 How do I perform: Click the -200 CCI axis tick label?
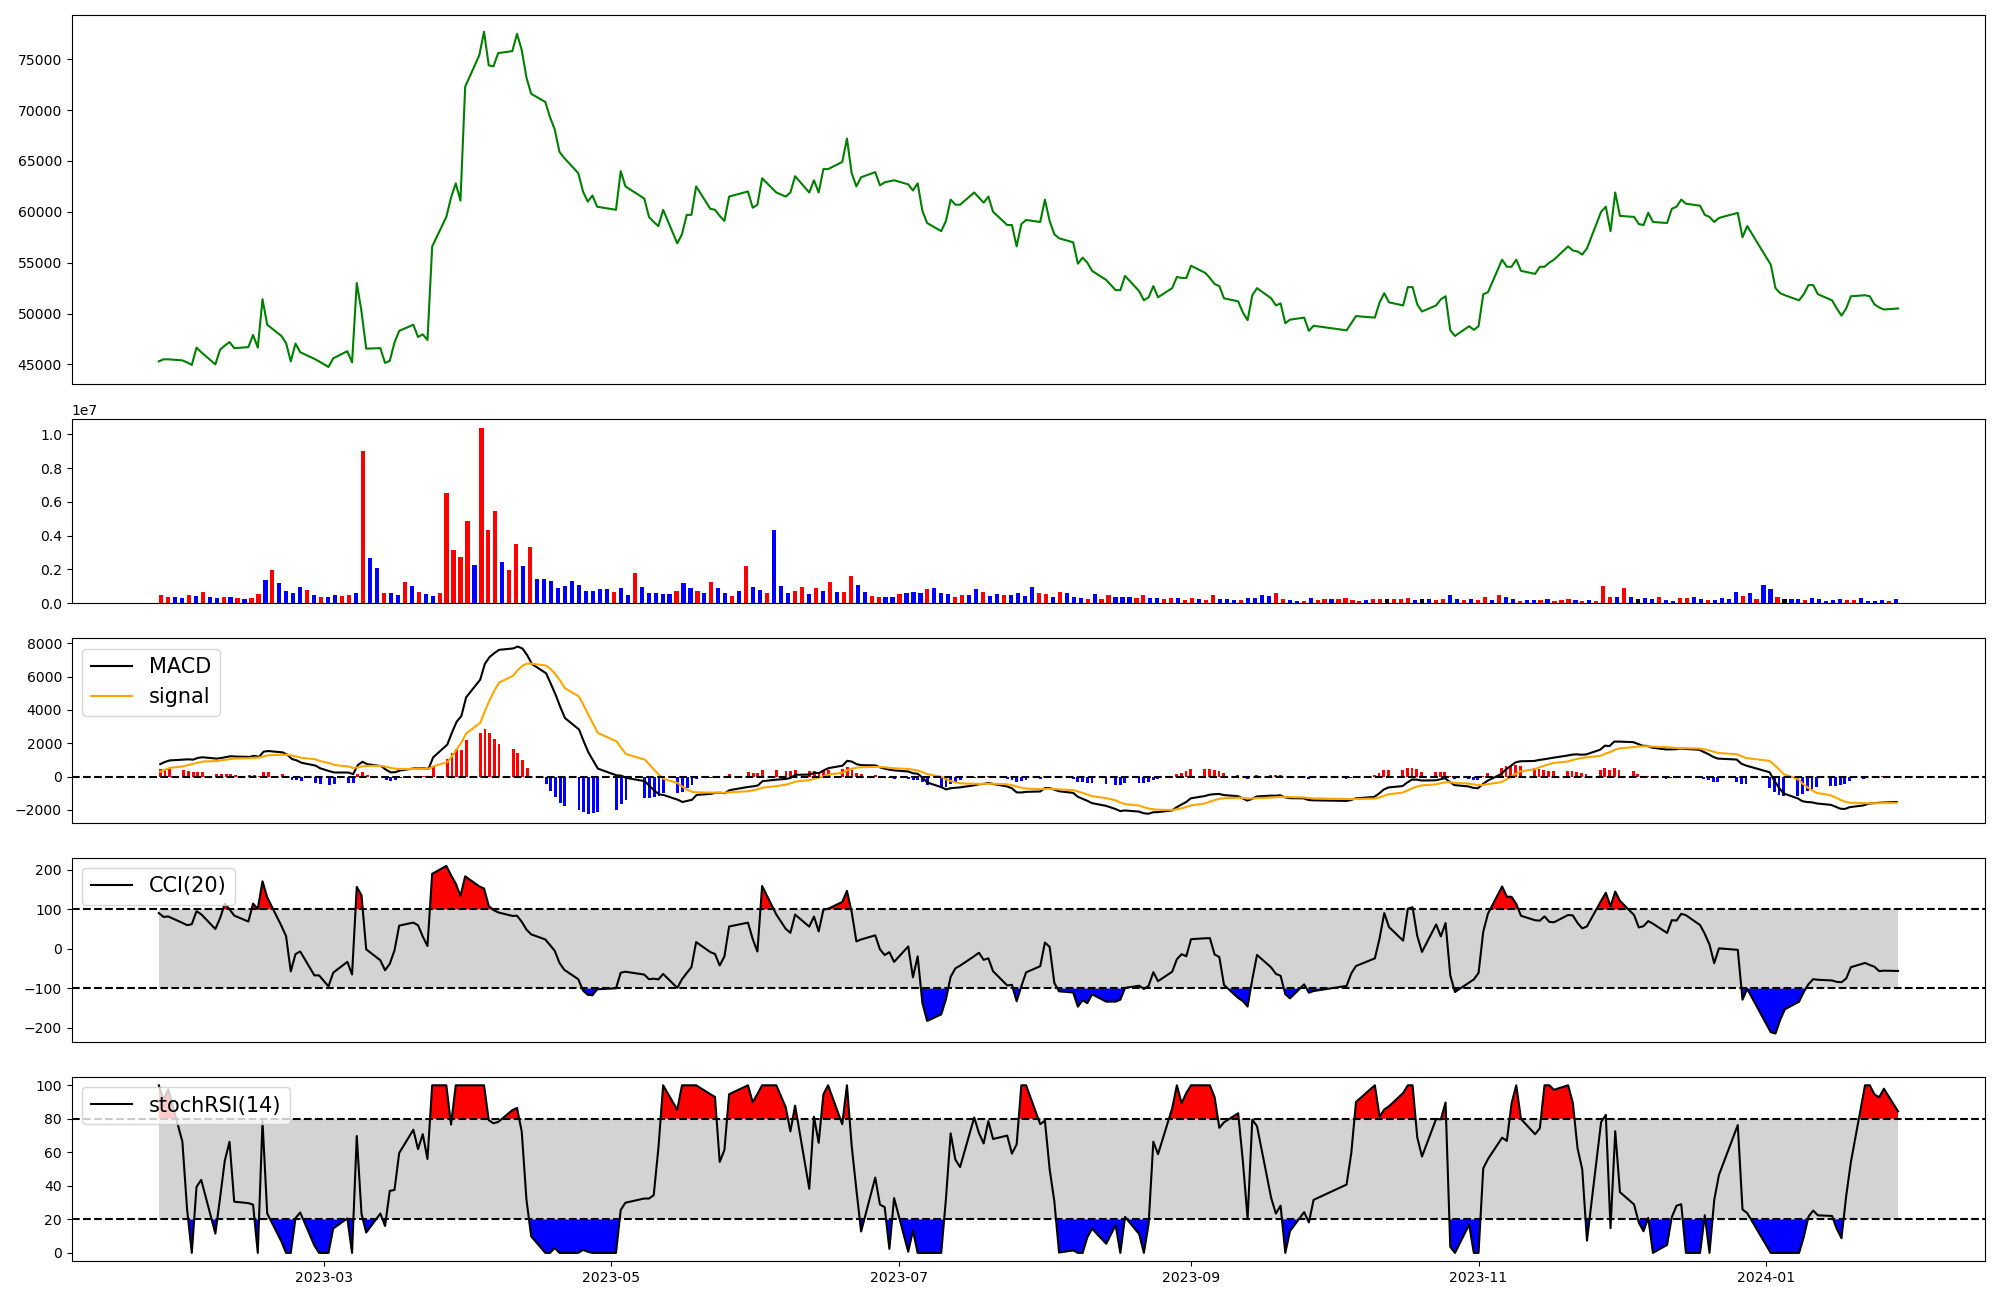click(42, 1028)
